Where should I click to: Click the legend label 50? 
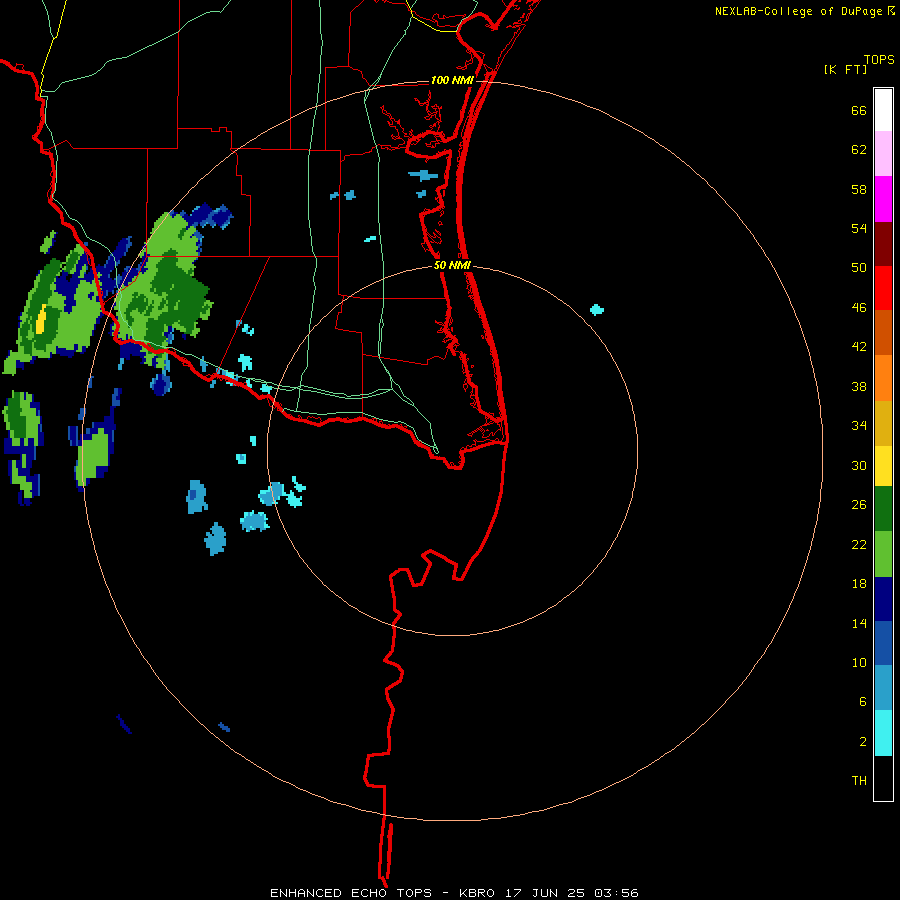pyautogui.click(x=859, y=267)
